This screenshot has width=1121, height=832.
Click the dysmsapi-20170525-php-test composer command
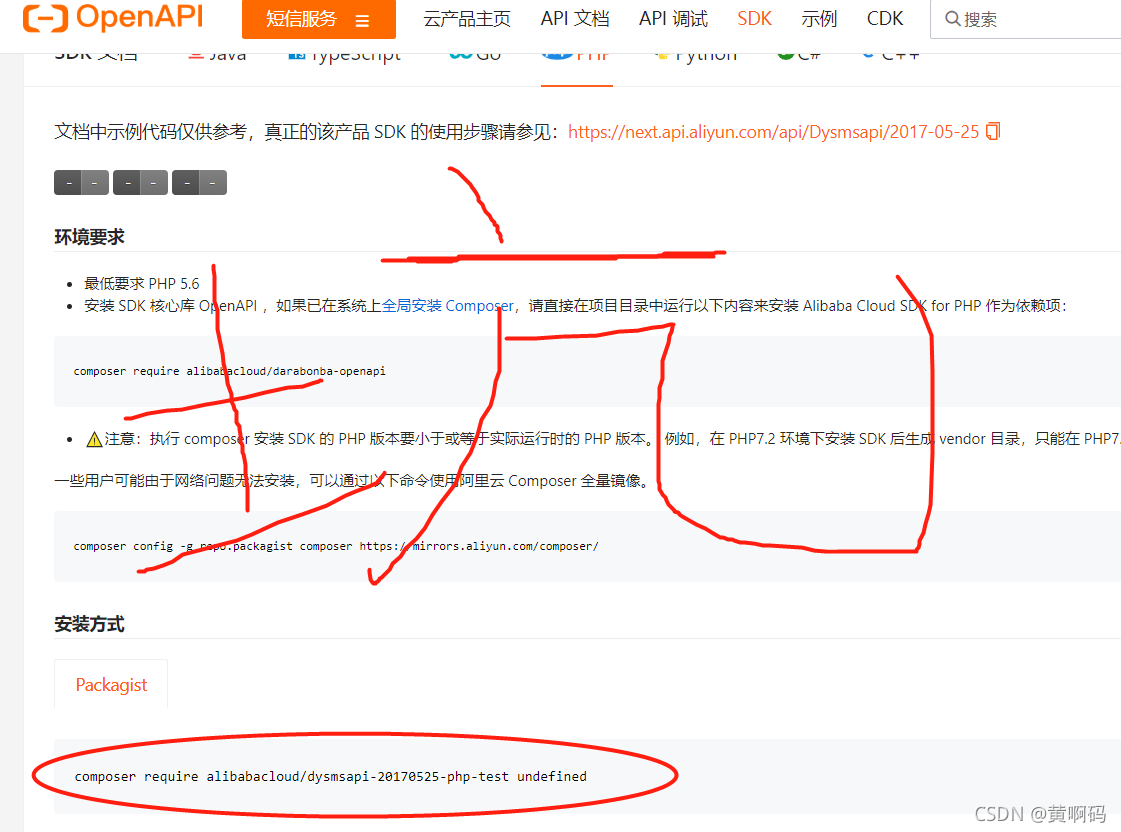click(x=330, y=776)
